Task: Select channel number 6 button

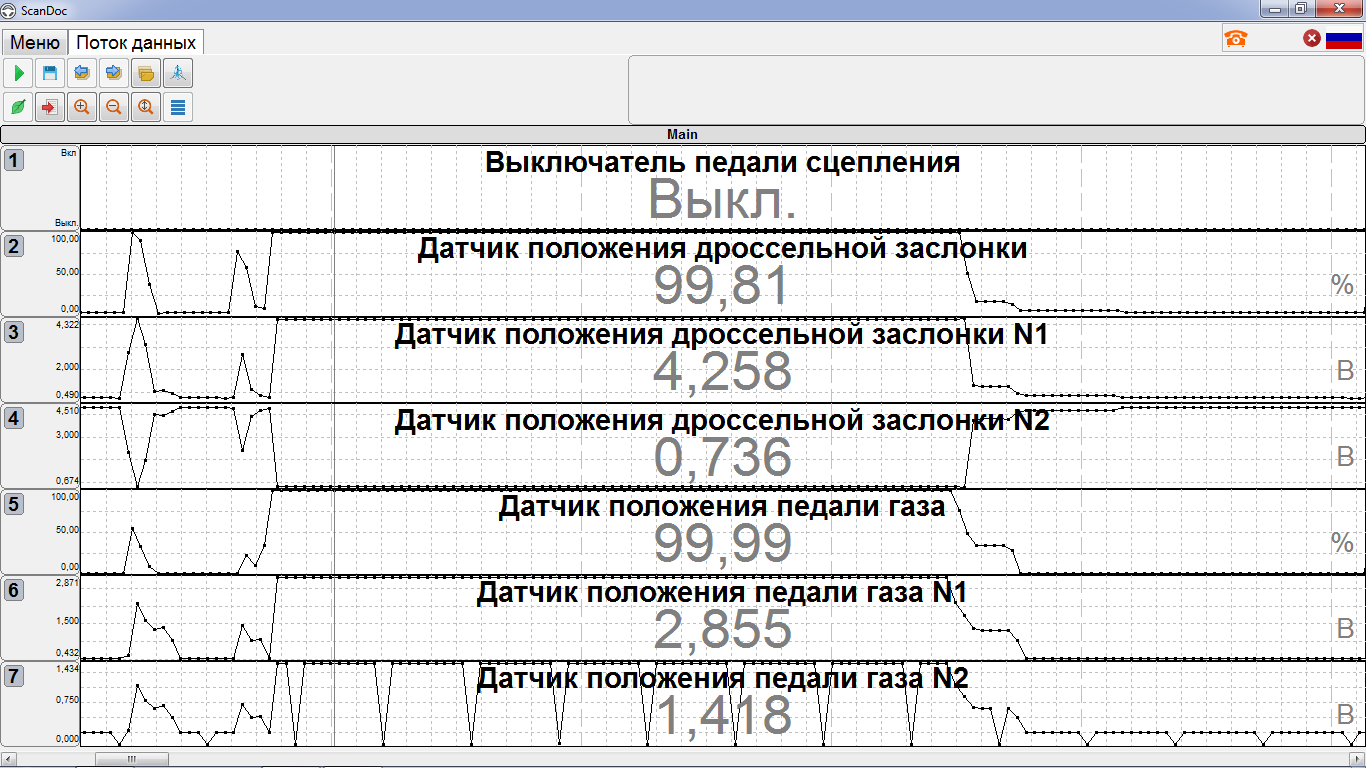Action: tap(14, 590)
